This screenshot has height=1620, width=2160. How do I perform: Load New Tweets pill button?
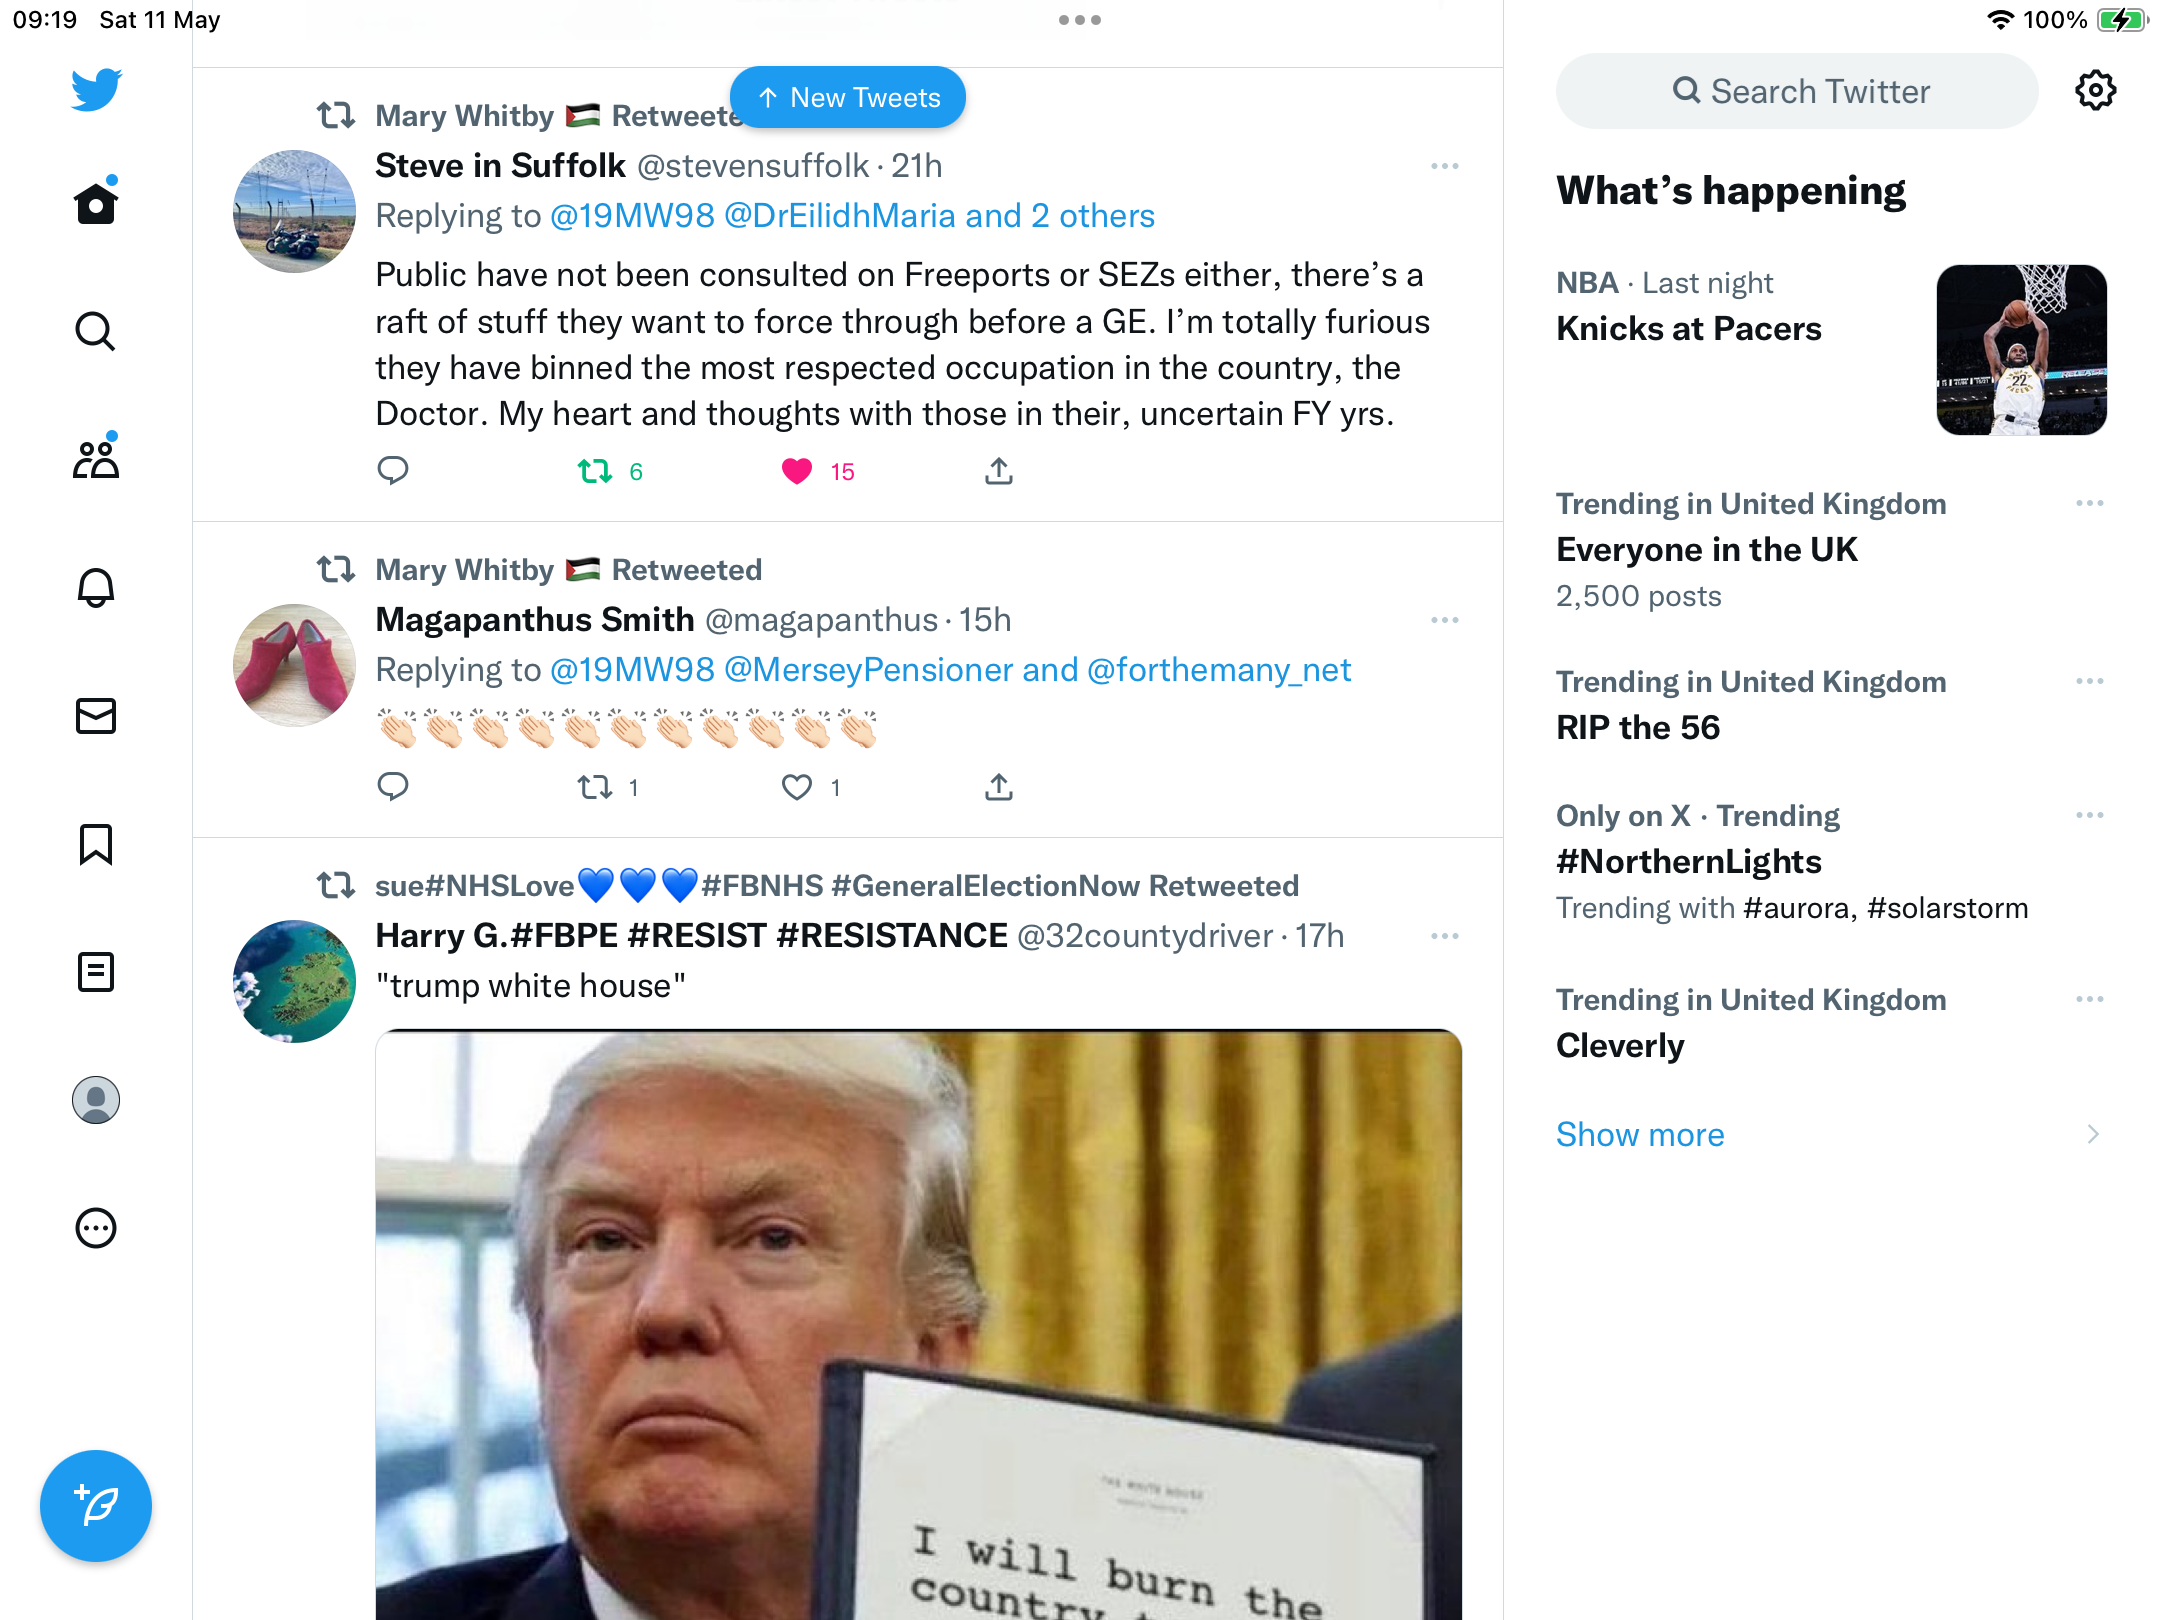point(848,97)
